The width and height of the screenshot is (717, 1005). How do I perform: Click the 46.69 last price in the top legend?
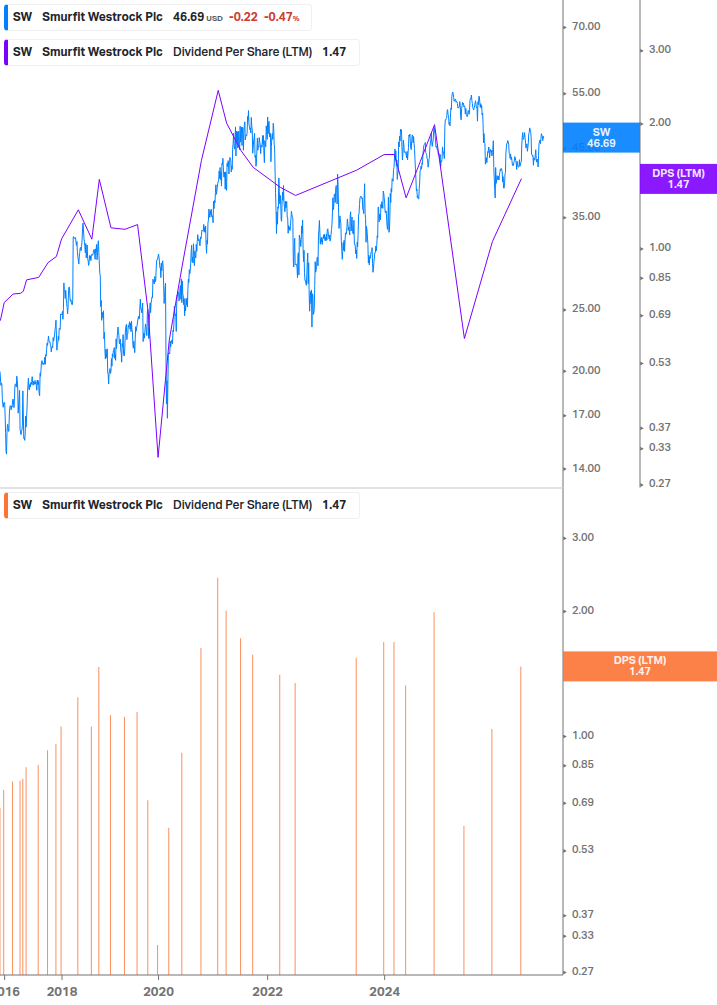tap(188, 17)
